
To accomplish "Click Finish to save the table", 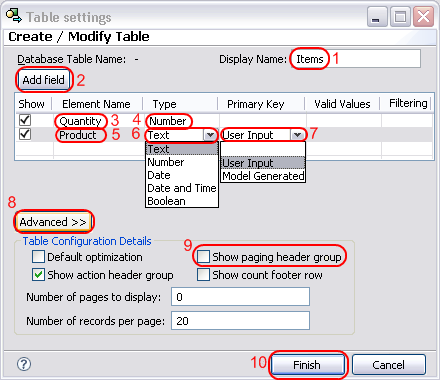I will point(307,365).
